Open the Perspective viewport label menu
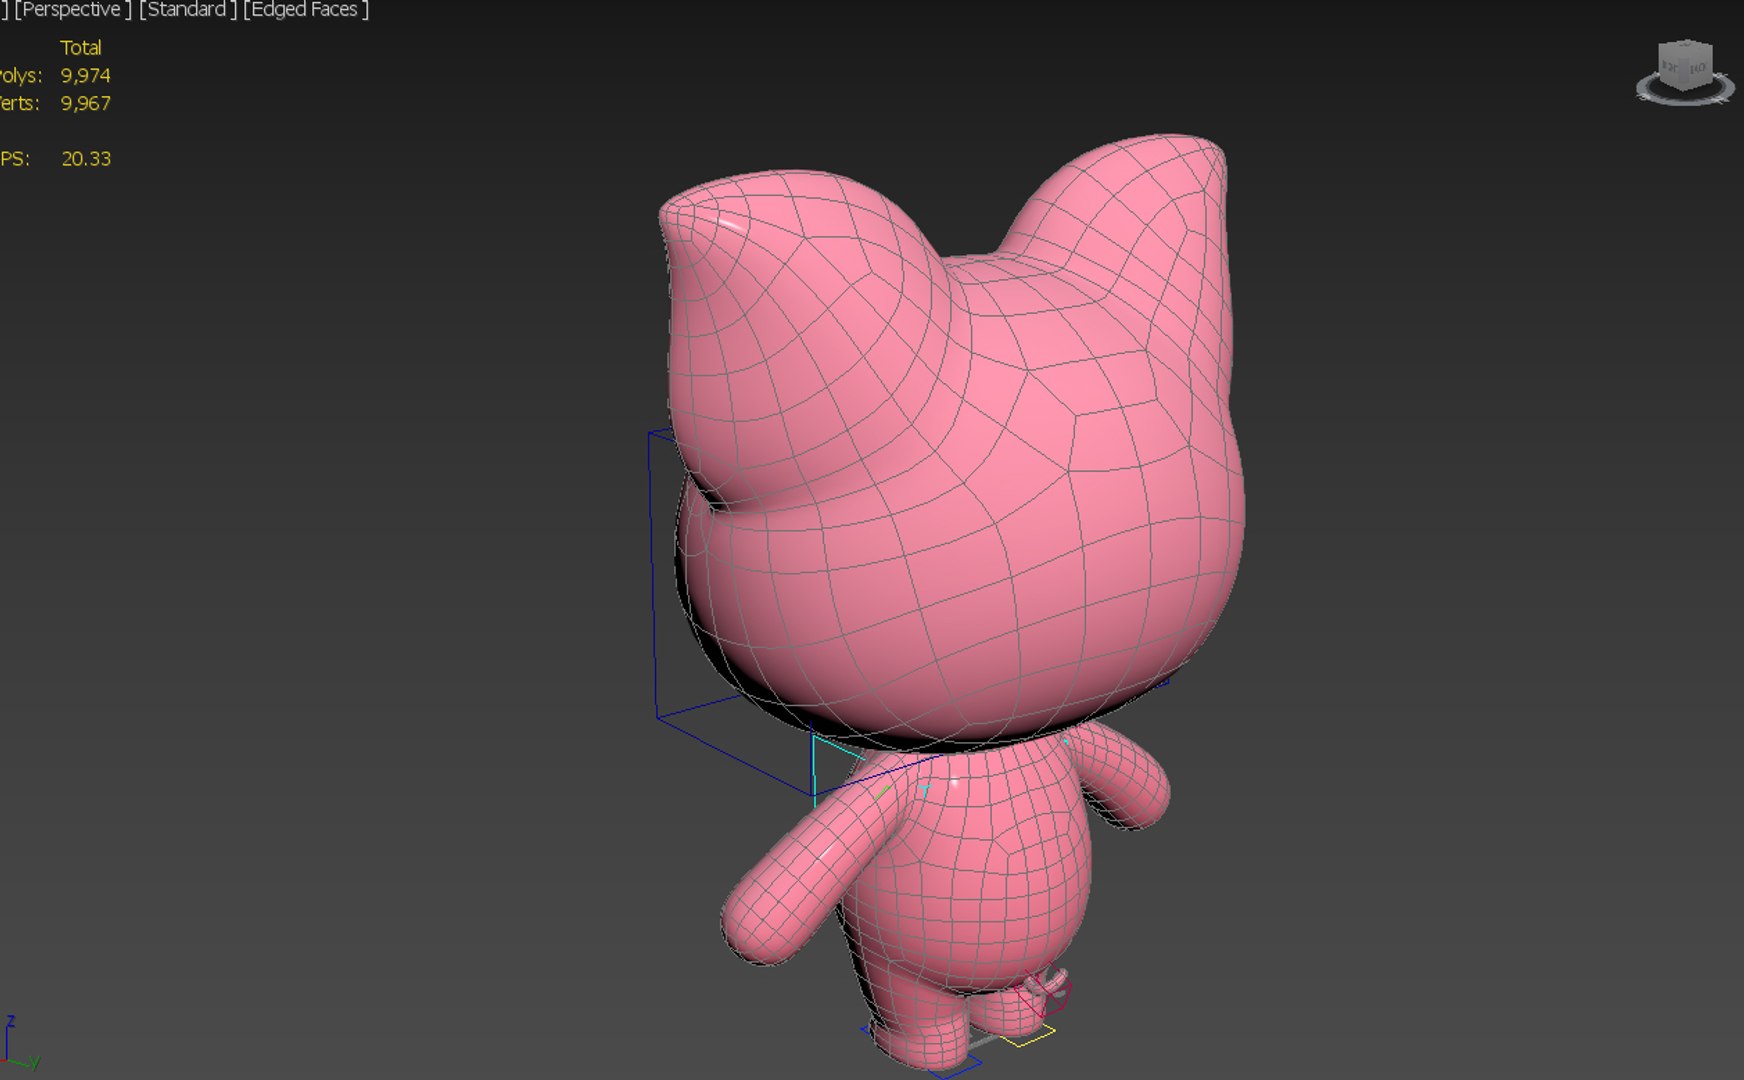 coord(72,10)
